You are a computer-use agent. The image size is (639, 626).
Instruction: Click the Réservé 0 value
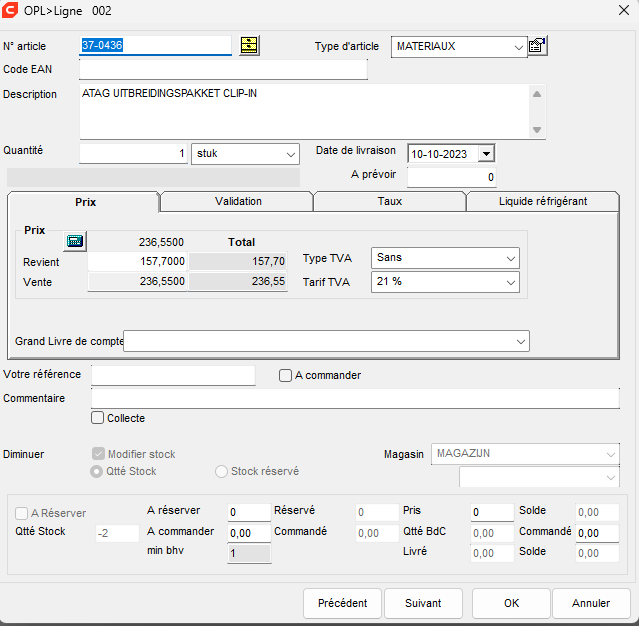coord(377,512)
